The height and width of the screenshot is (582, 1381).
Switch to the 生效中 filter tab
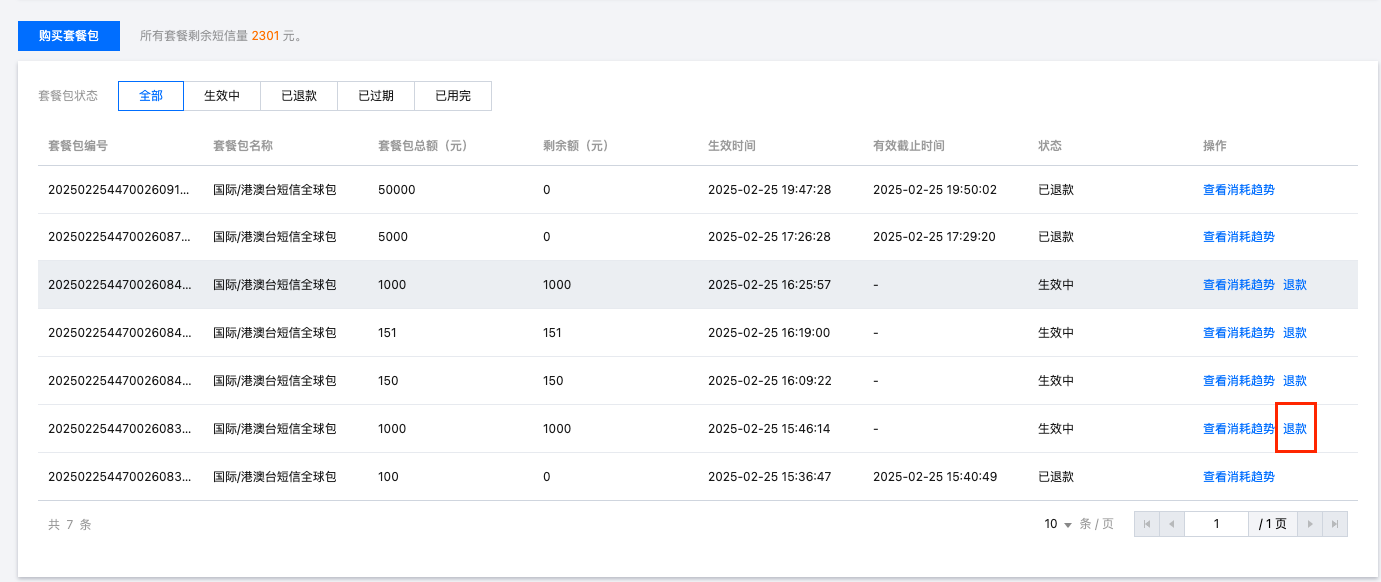tap(222, 96)
